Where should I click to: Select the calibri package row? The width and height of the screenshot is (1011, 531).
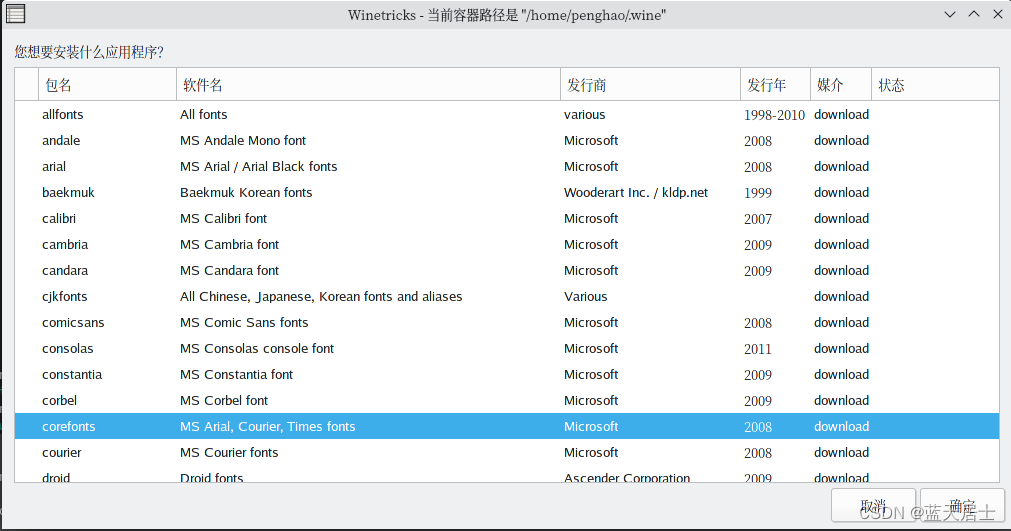tap(507, 218)
